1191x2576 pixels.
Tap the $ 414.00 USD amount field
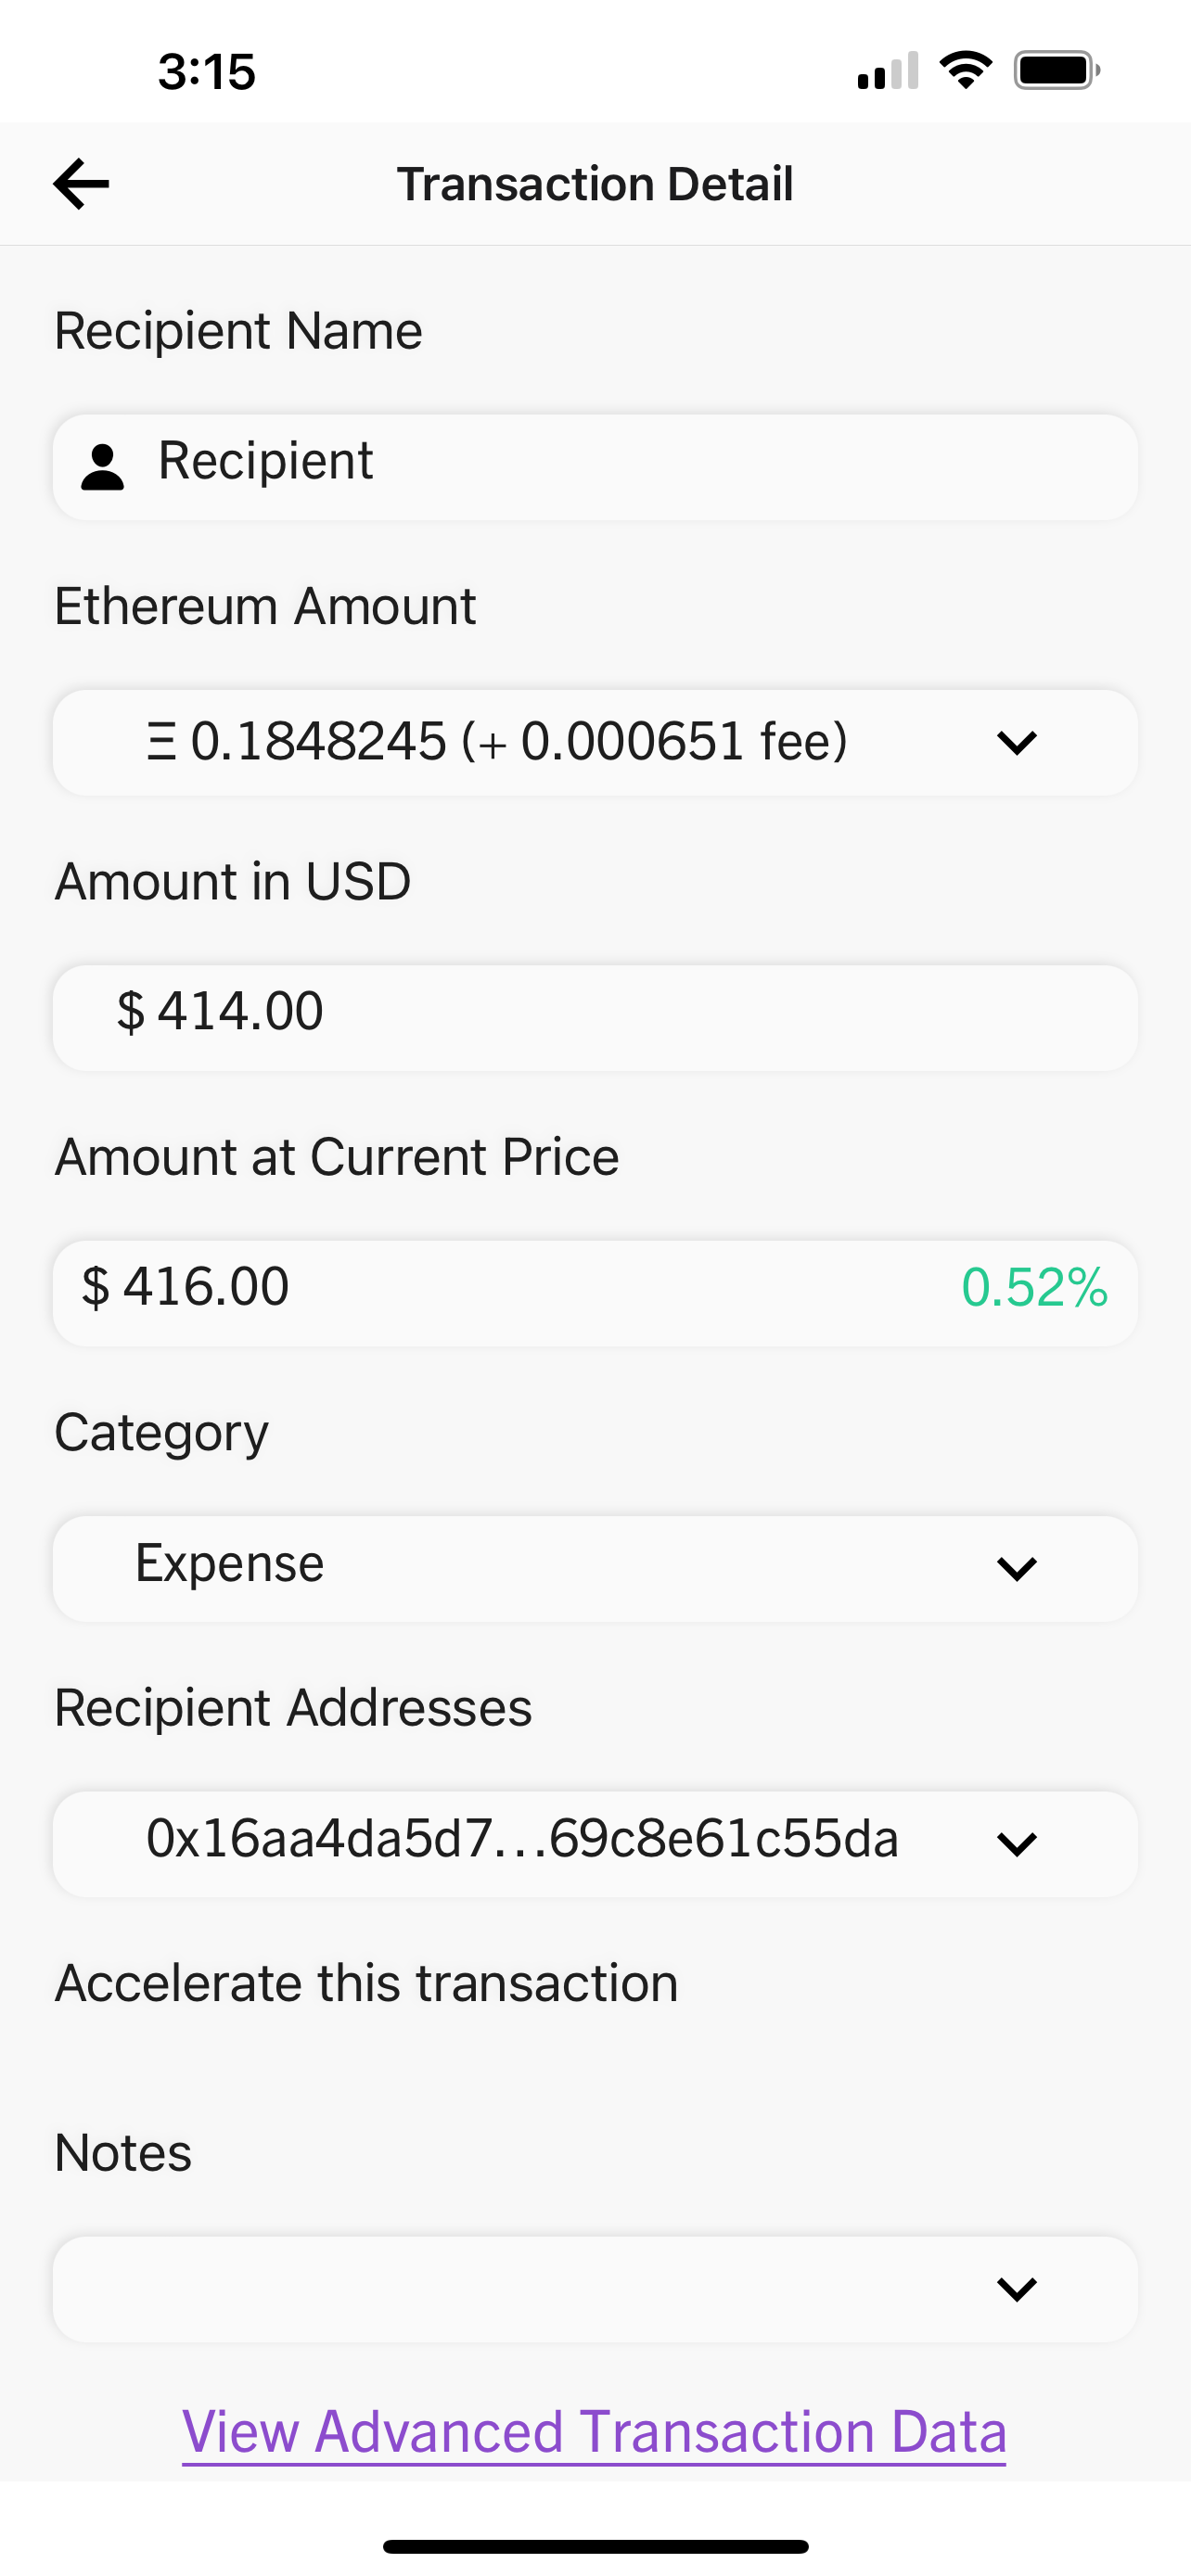coord(595,1017)
